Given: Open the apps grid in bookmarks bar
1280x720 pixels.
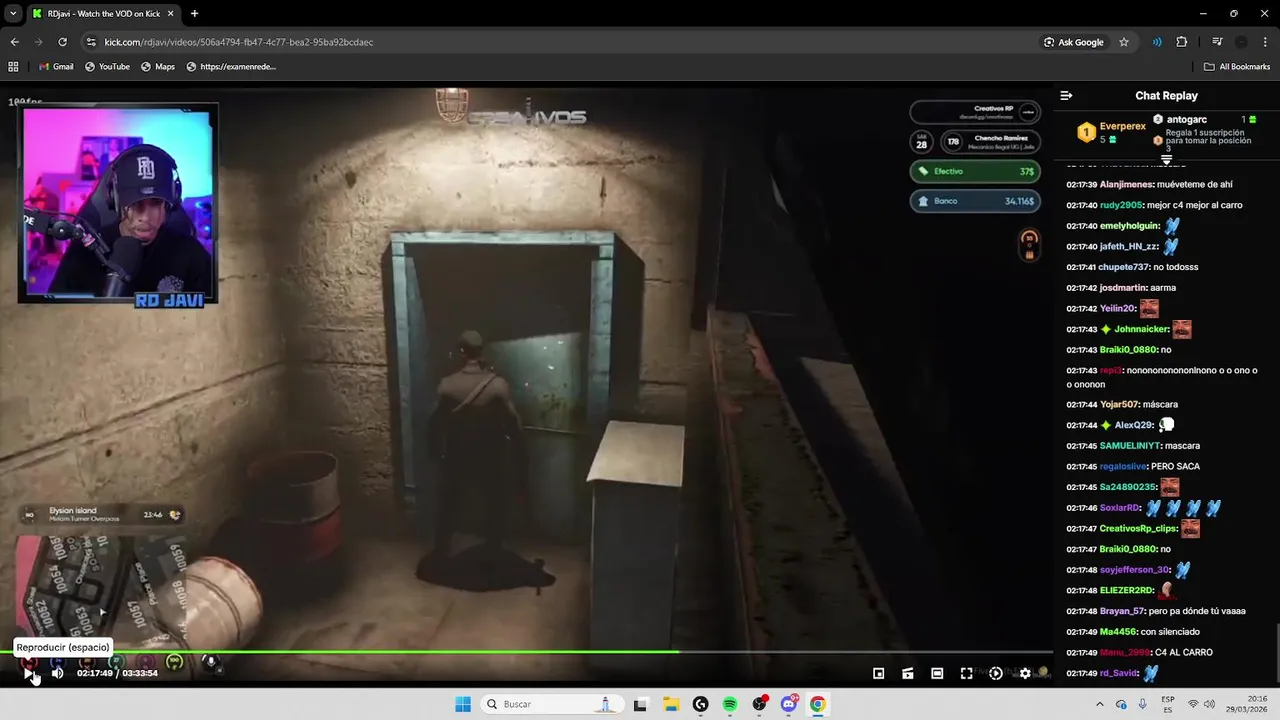Looking at the screenshot, I should click(x=13, y=67).
